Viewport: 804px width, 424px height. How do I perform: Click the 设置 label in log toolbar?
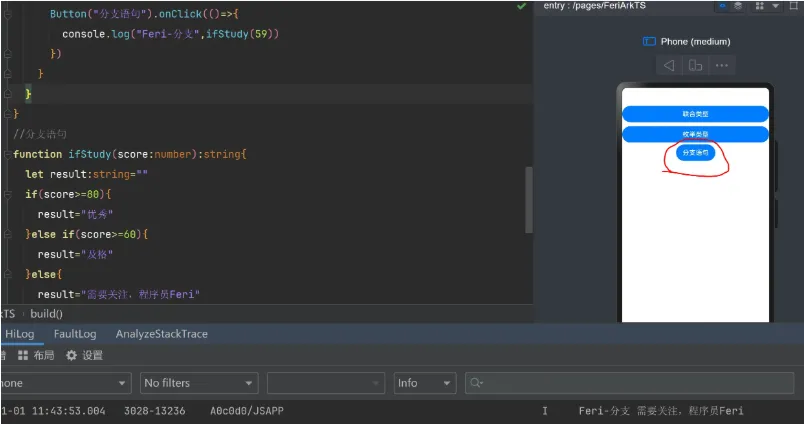pyautogui.click(x=92, y=355)
